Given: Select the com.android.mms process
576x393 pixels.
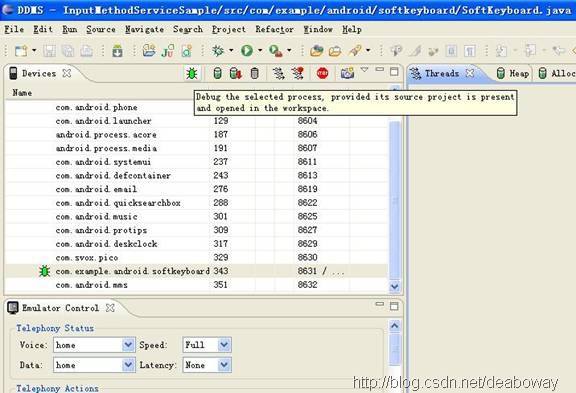Looking at the screenshot, I should pos(197,285).
